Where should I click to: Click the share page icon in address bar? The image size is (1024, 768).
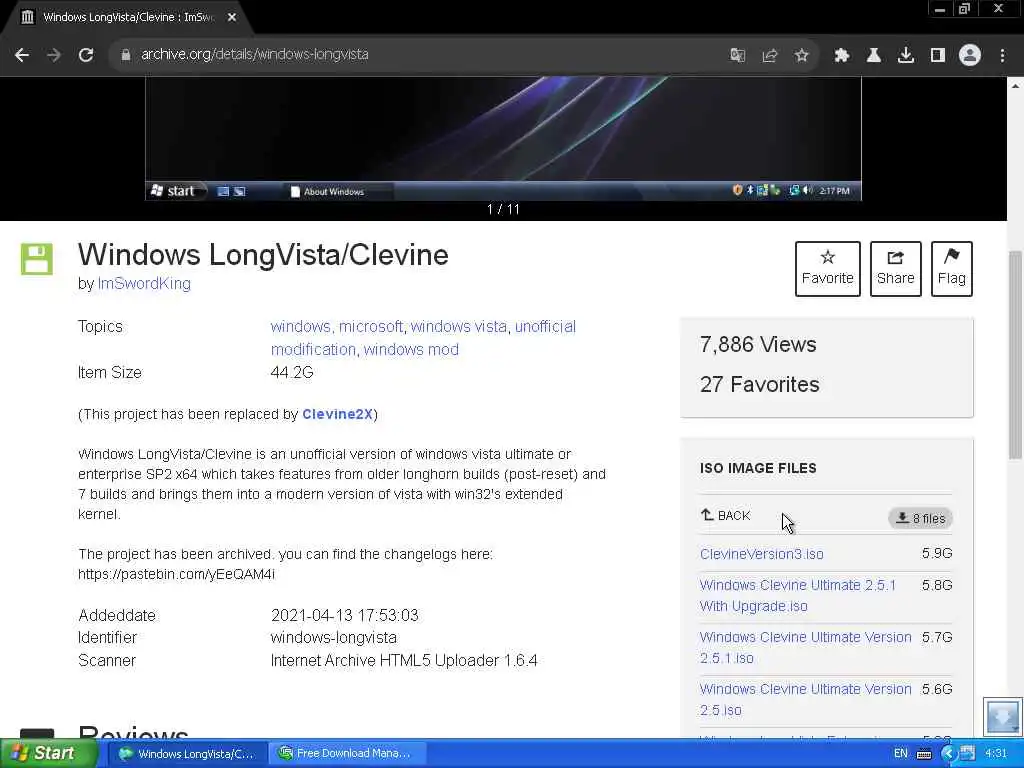pyautogui.click(x=770, y=55)
